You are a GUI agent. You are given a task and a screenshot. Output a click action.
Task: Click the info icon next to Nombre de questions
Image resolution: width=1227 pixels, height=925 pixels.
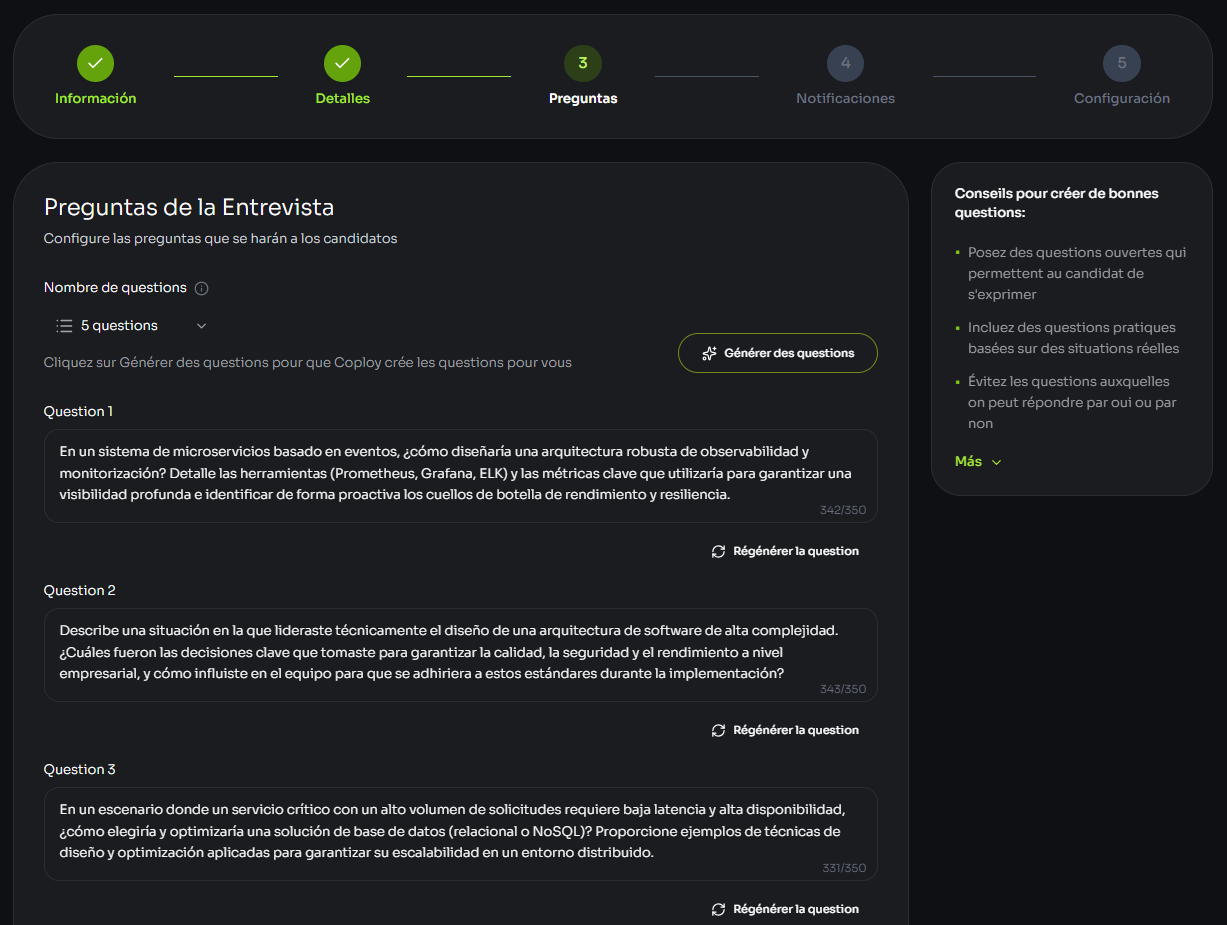200,287
